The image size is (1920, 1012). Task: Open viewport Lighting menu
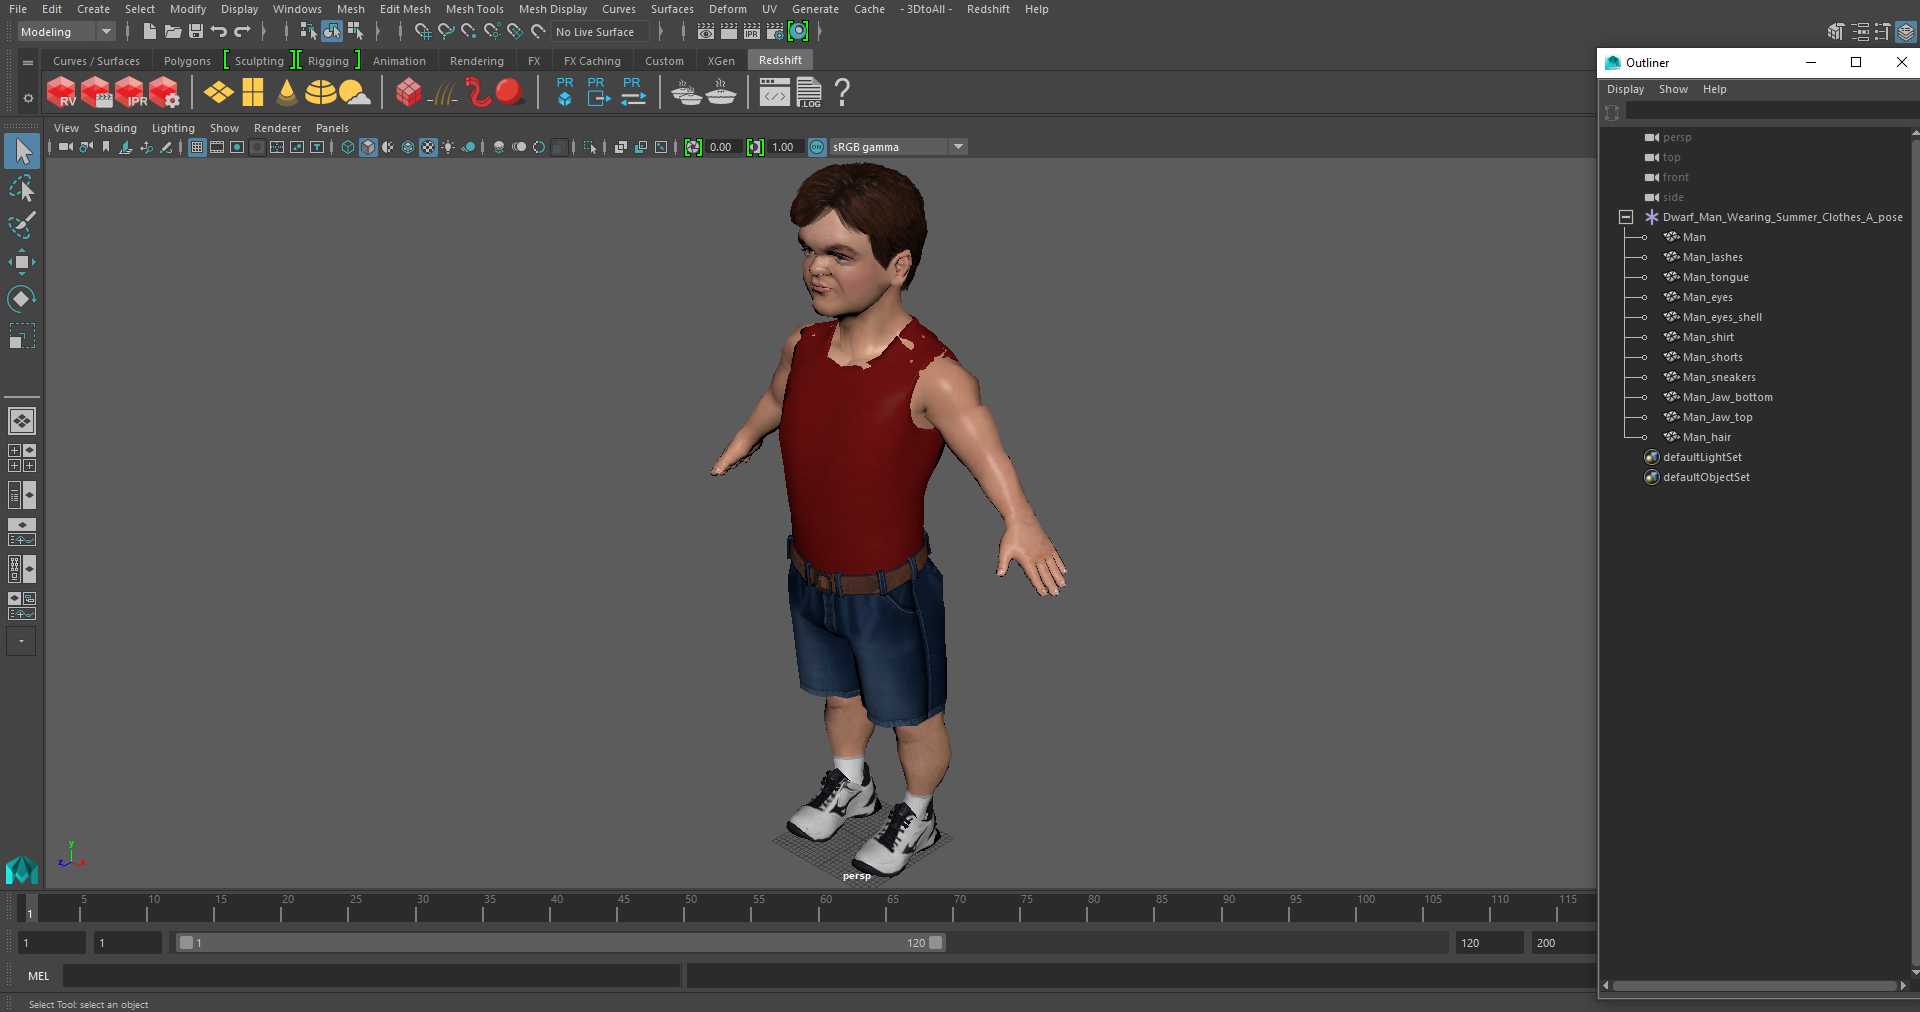click(x=173, y=128)
